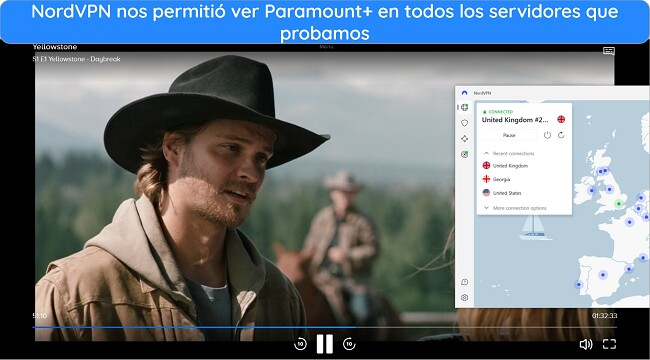
Task: Select the Madrid server dot in Spain
Action: pos(603,275)
